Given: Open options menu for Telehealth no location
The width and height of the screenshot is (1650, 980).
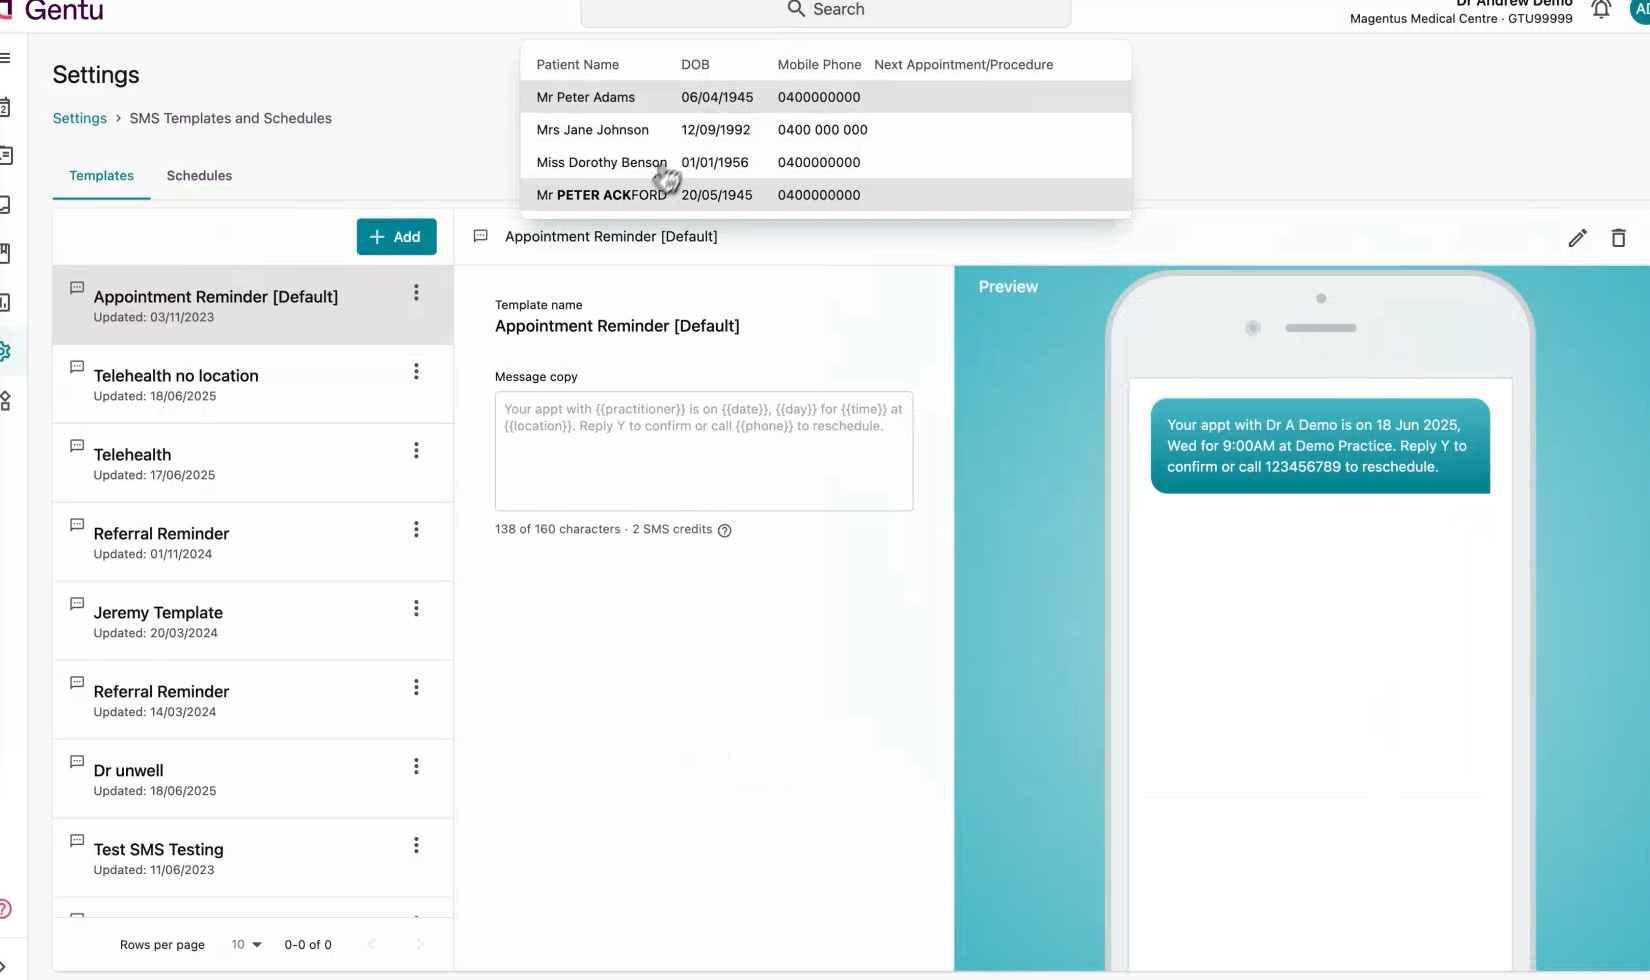Looking at the screenshot, I should coord(416,372).
